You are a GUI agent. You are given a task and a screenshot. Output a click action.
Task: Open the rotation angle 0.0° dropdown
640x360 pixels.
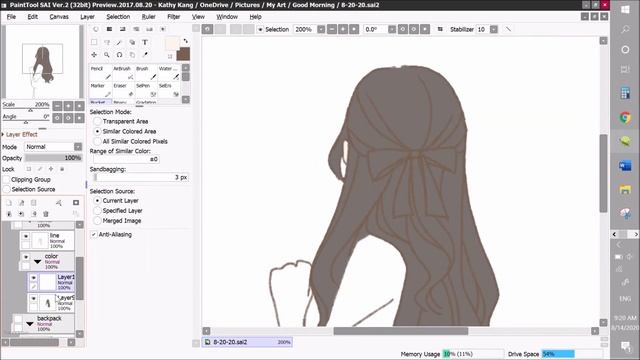[392, 29]
